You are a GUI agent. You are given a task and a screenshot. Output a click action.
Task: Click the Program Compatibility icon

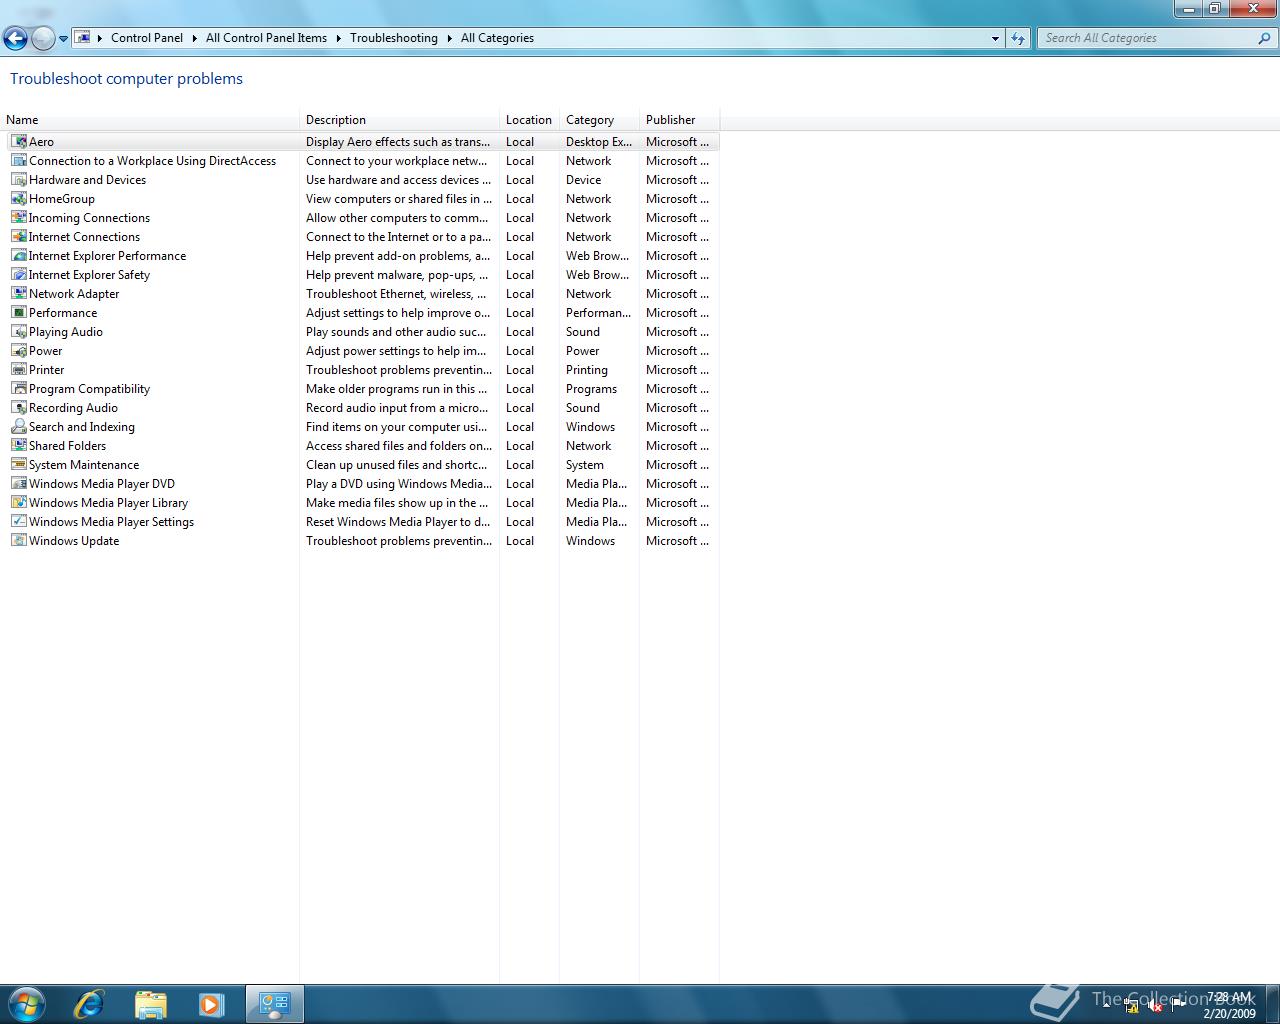tap(19, 389)
